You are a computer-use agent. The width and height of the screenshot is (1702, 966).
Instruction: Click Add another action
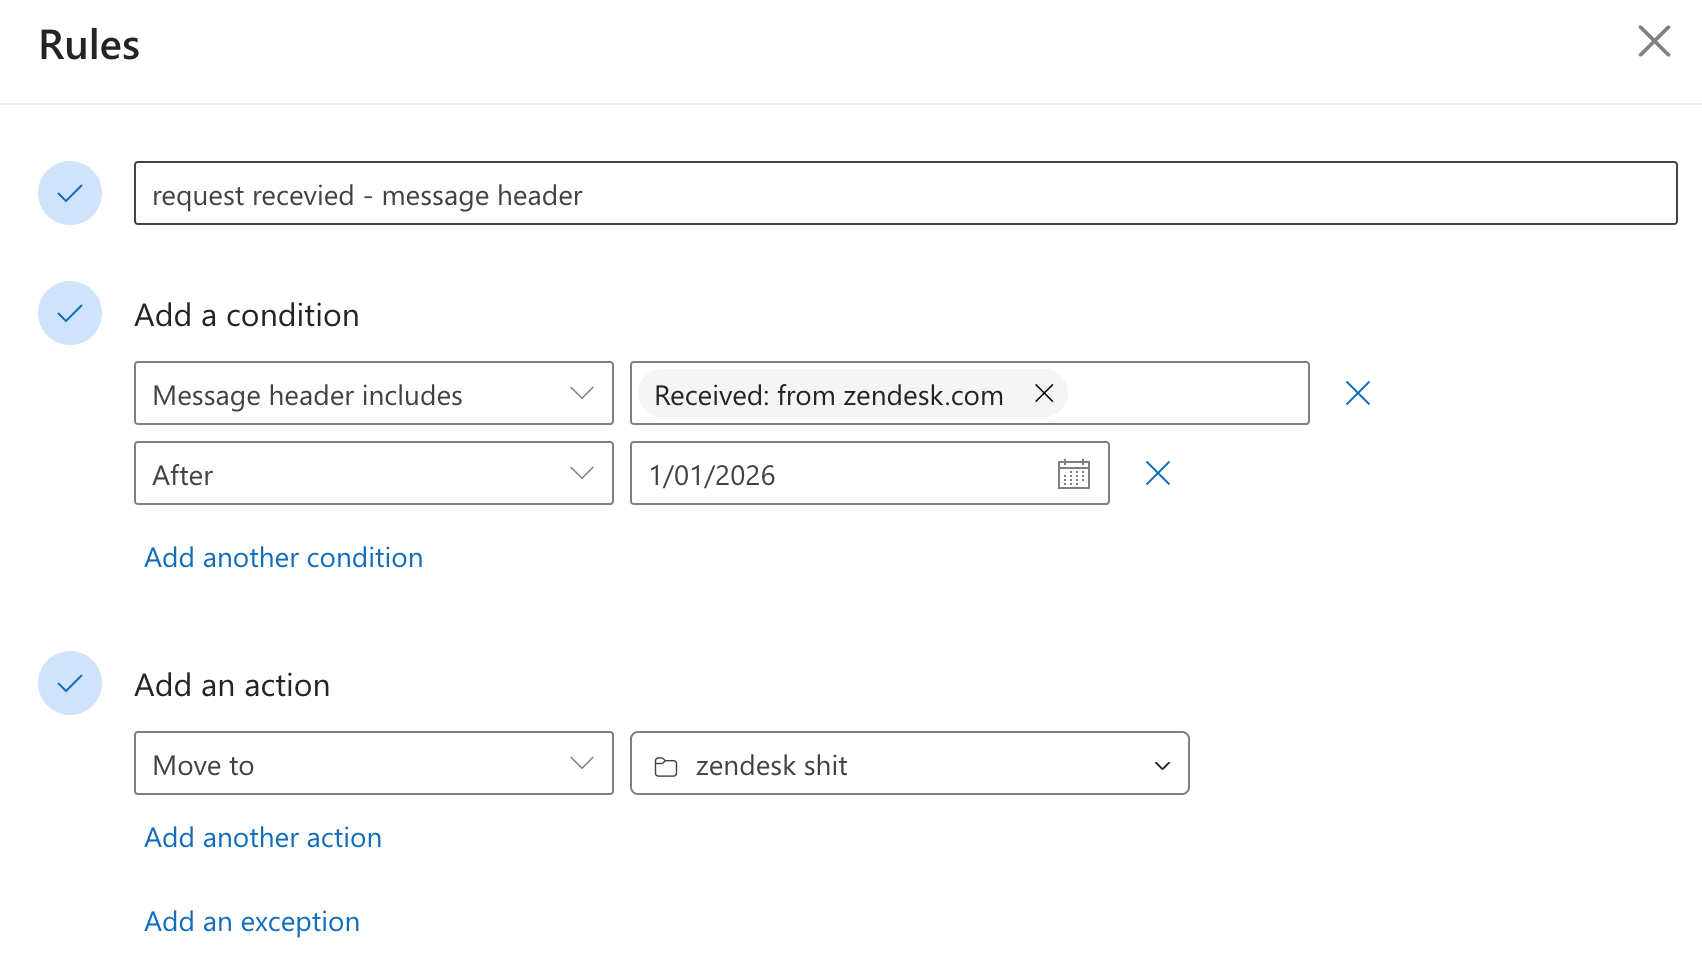pyautogui.click(x=263, y=838)
